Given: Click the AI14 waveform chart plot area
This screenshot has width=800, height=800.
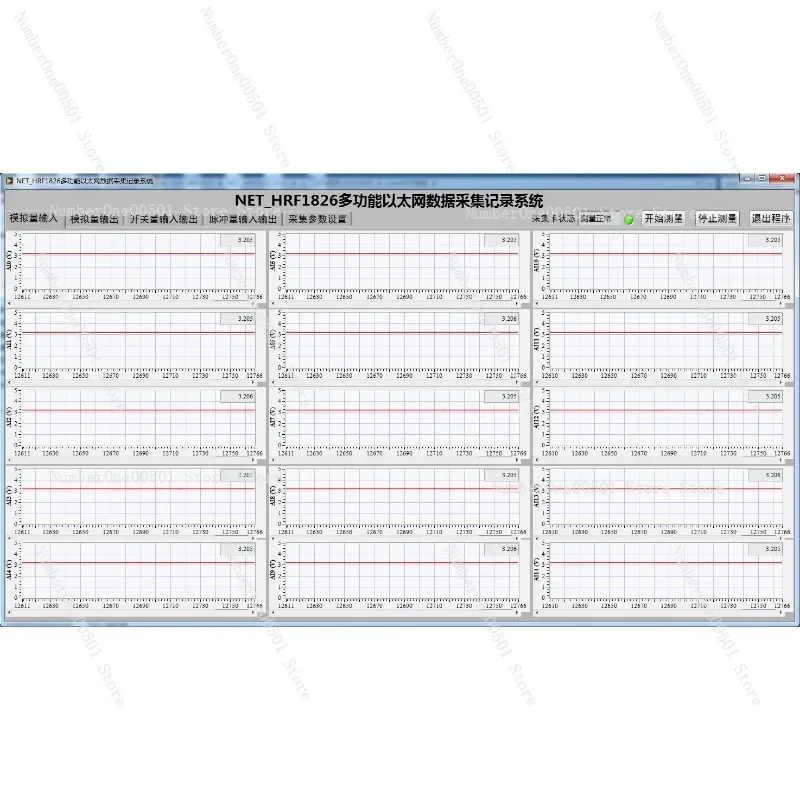Looking at the screenshot, I should point(665,570).
